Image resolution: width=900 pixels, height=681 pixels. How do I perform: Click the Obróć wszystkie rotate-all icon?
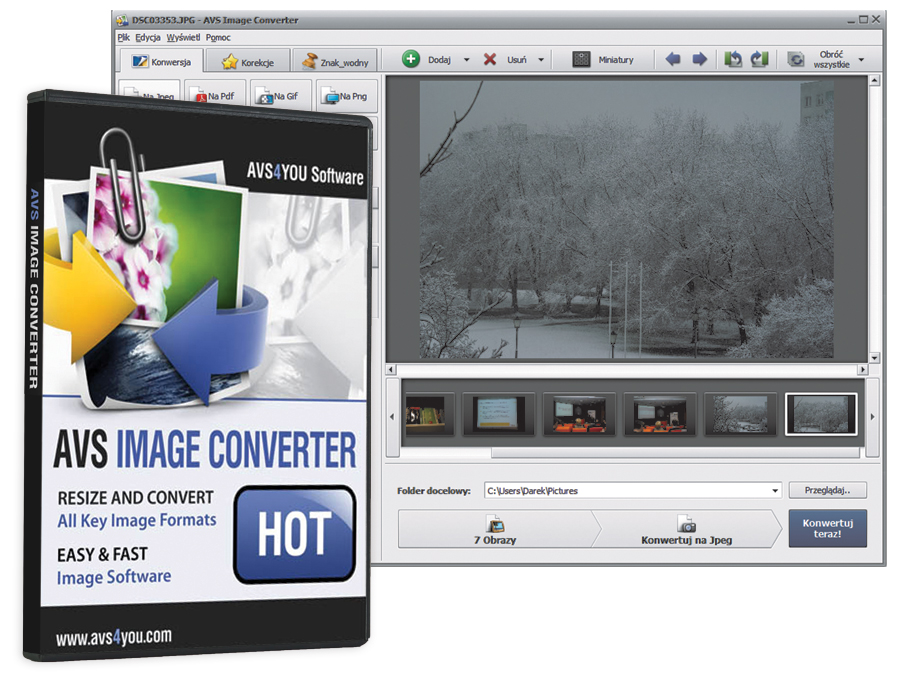796,60
